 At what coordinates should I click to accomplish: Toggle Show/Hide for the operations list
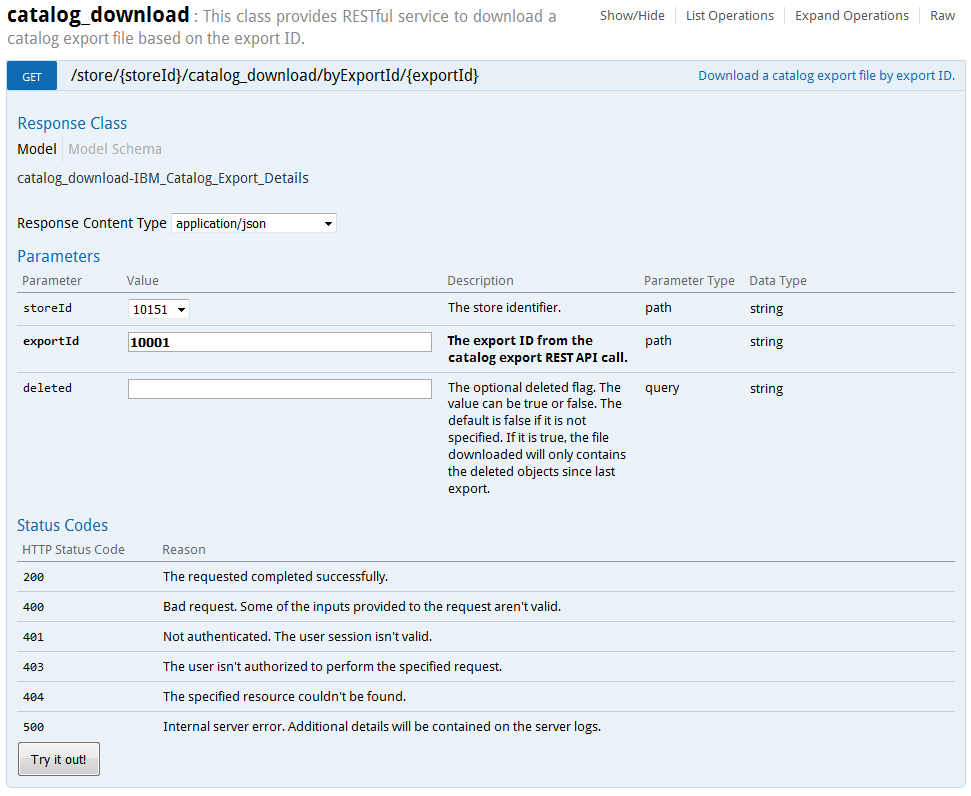(632, 15)
